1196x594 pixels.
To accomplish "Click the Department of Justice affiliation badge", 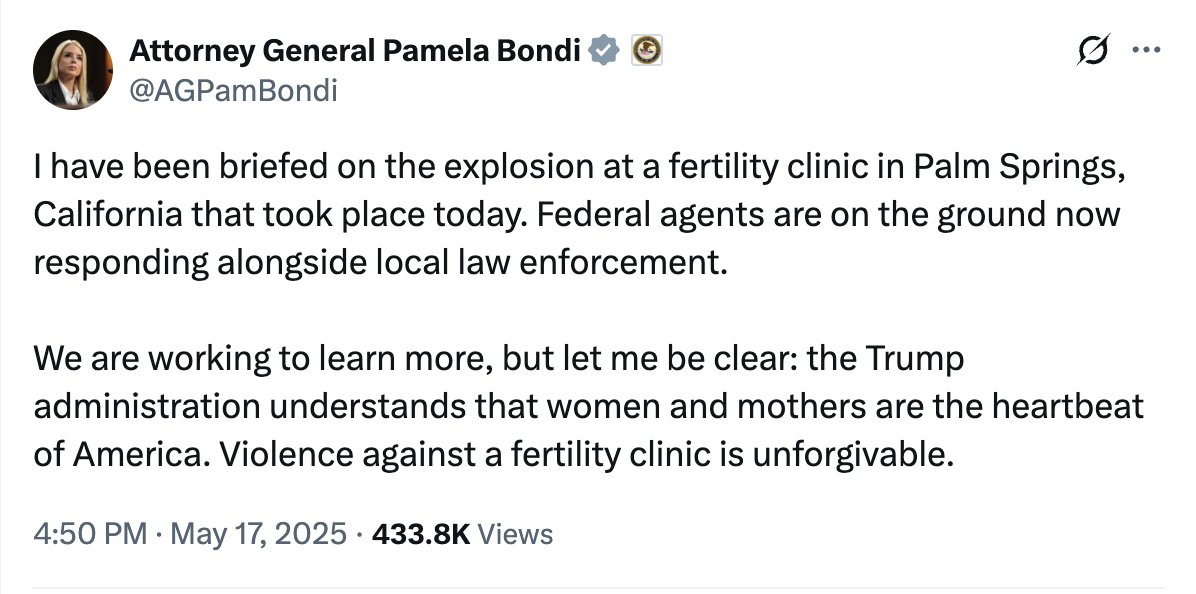I will [x=646, y=49].
